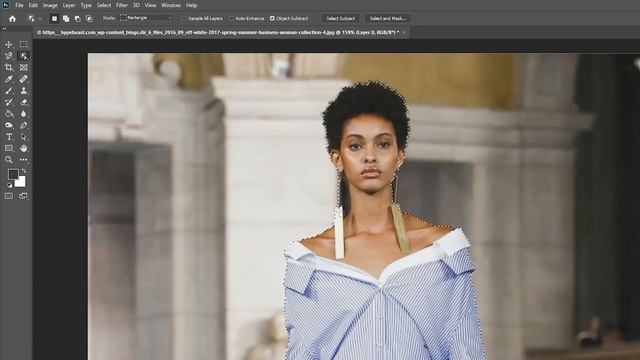Choose Subtract from Selection mode icon
The height and width of the screenshot is (360, 640).
tap(78, 18)
